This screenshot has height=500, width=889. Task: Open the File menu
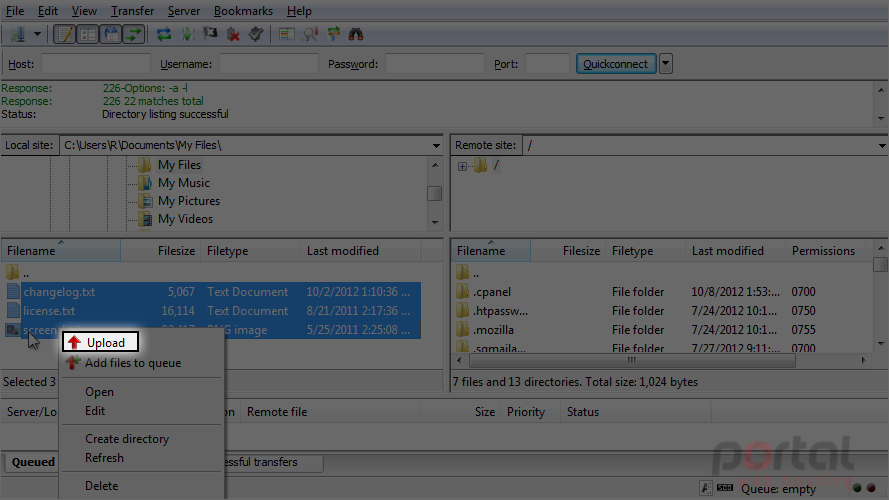[15, 11]
